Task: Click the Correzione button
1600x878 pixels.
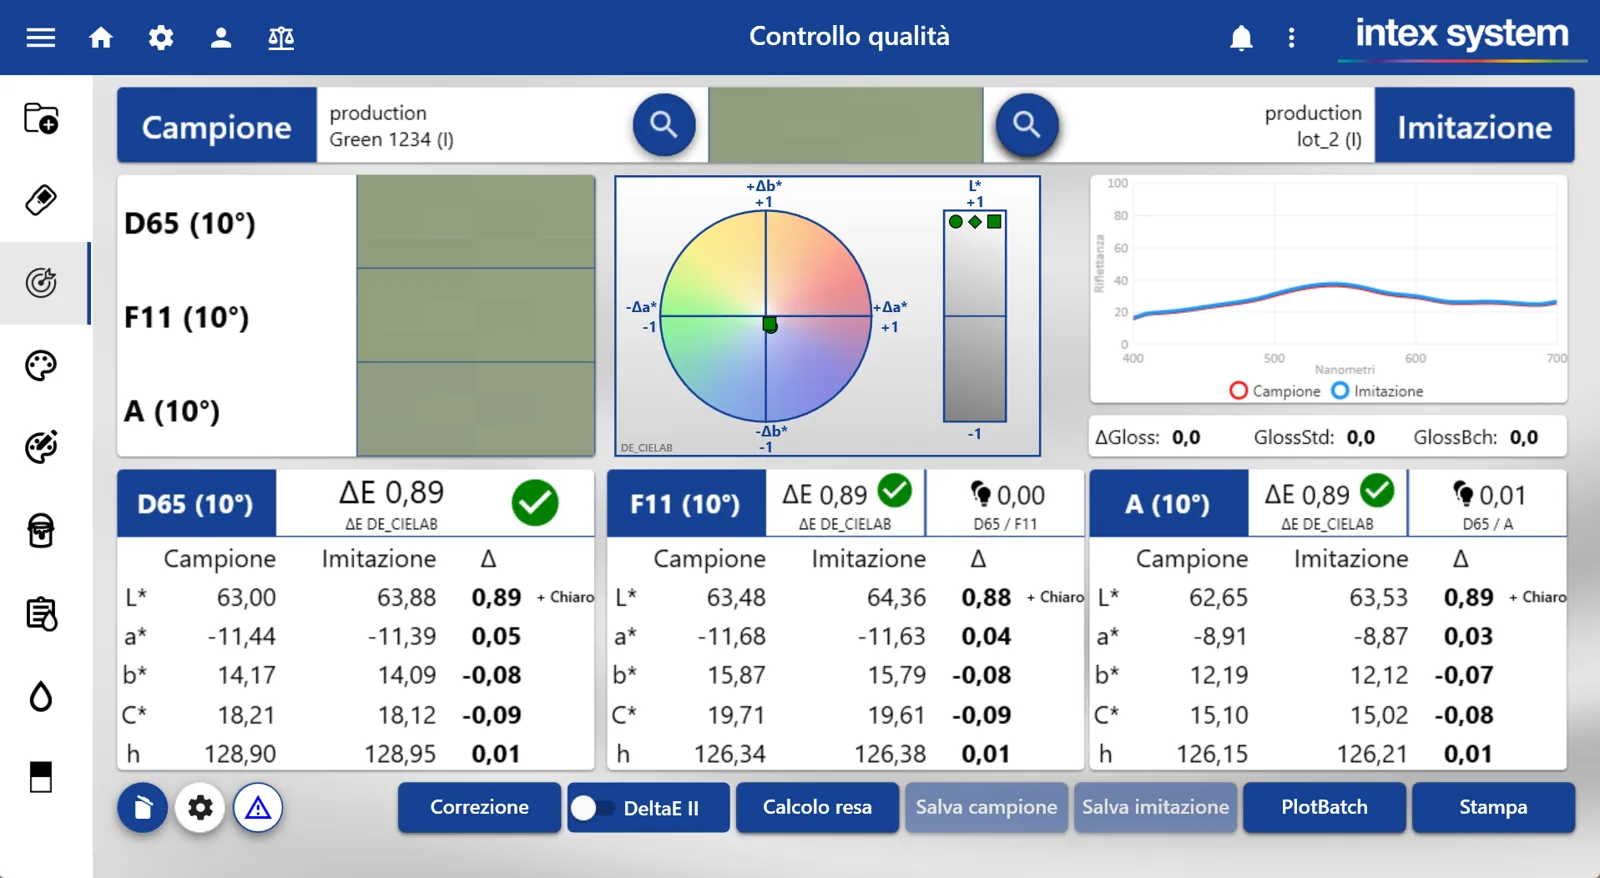Action: point(479,807)
